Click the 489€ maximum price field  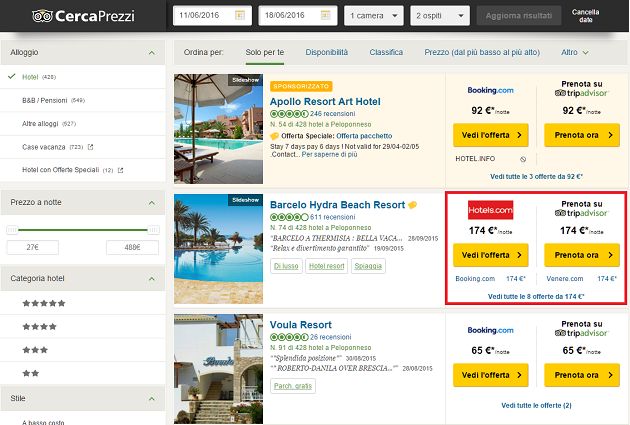132,247
